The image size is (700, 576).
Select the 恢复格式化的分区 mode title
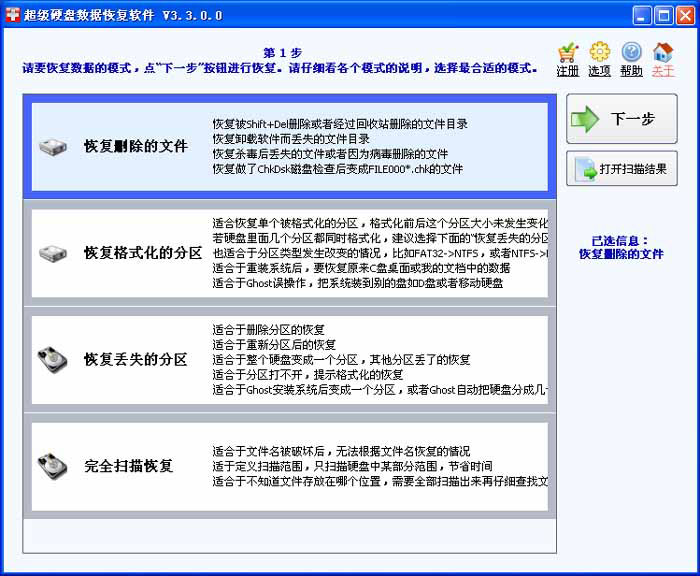pyautogui.click(x=143, y=253)
